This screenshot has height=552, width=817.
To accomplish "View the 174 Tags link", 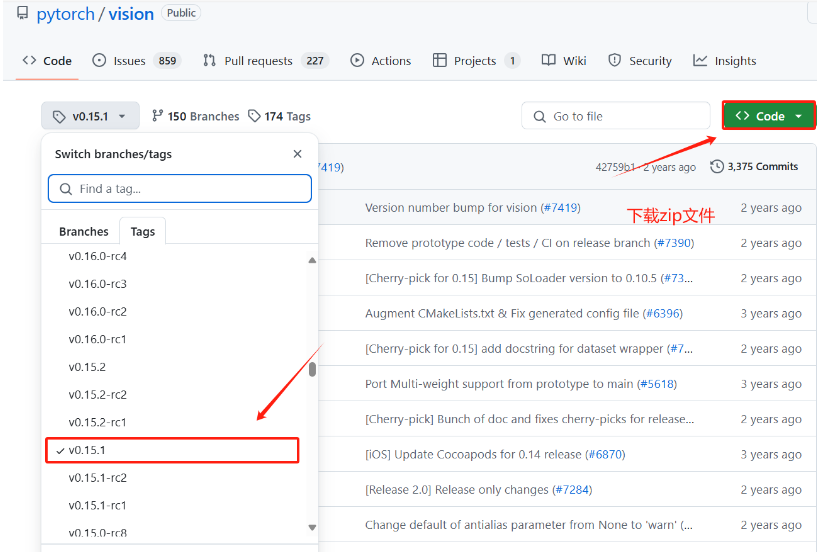I will pos(279,116).
